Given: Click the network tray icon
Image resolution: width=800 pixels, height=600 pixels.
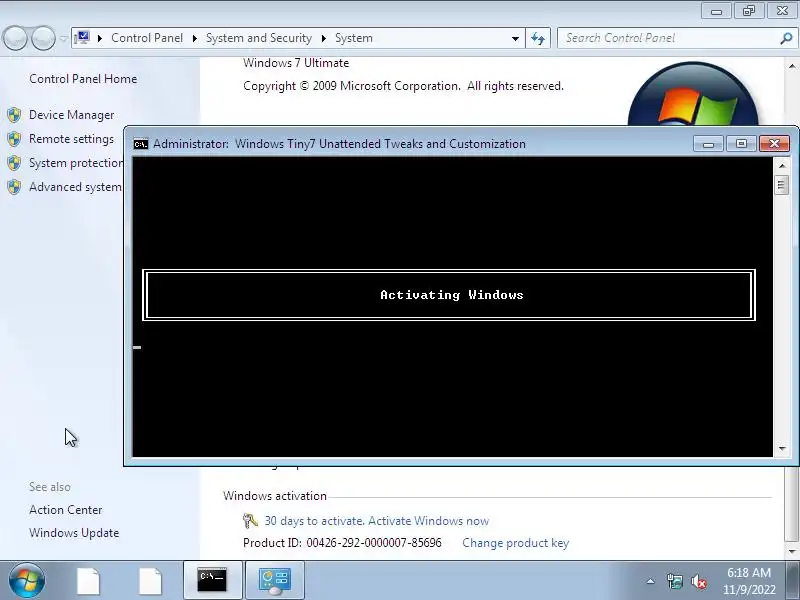Looking at the screenshot, I should [674, 581].
